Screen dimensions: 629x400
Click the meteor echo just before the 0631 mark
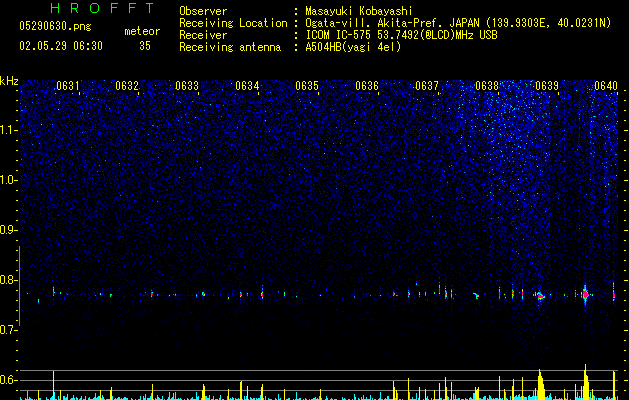53,292
